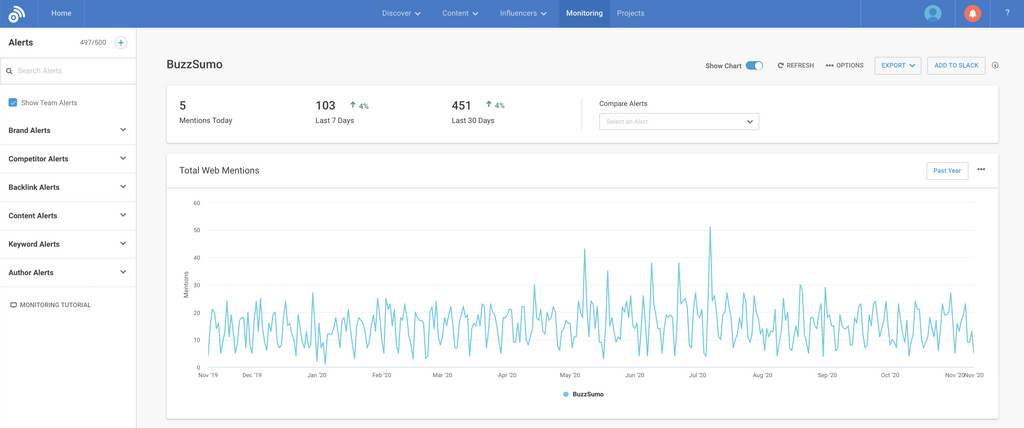1024x428 pixels.
Task: Open the chart's three-dot menu
Action: click(981, 170)
